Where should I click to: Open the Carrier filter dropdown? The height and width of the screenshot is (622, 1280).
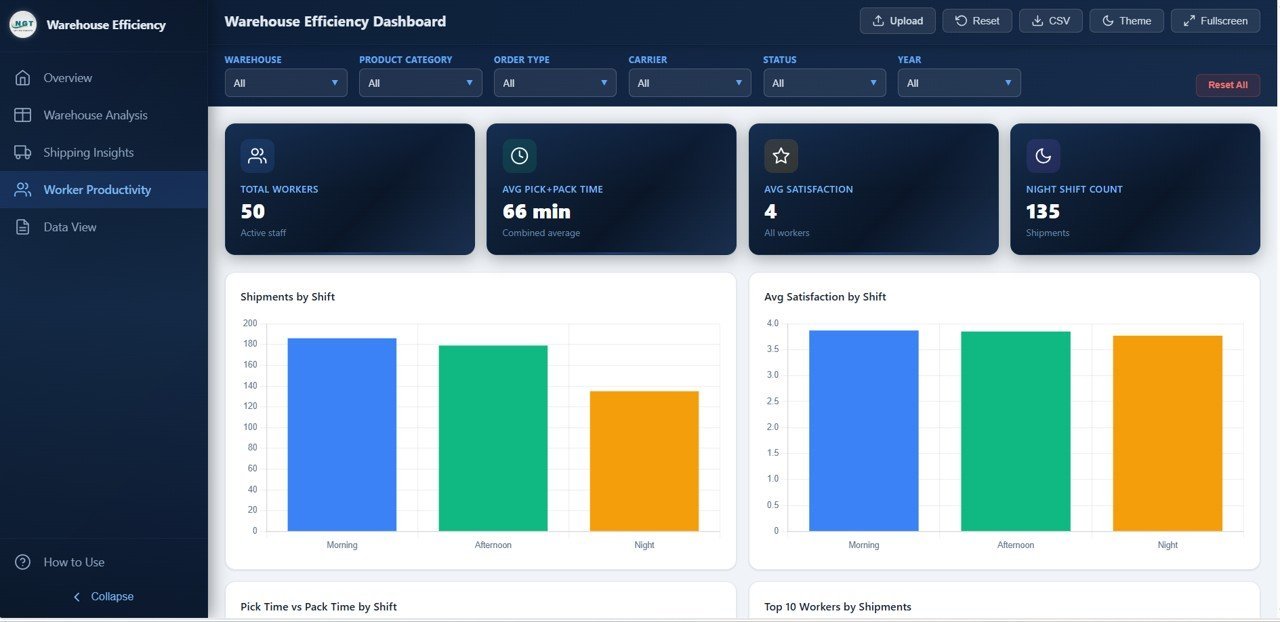tap(690, 83)
